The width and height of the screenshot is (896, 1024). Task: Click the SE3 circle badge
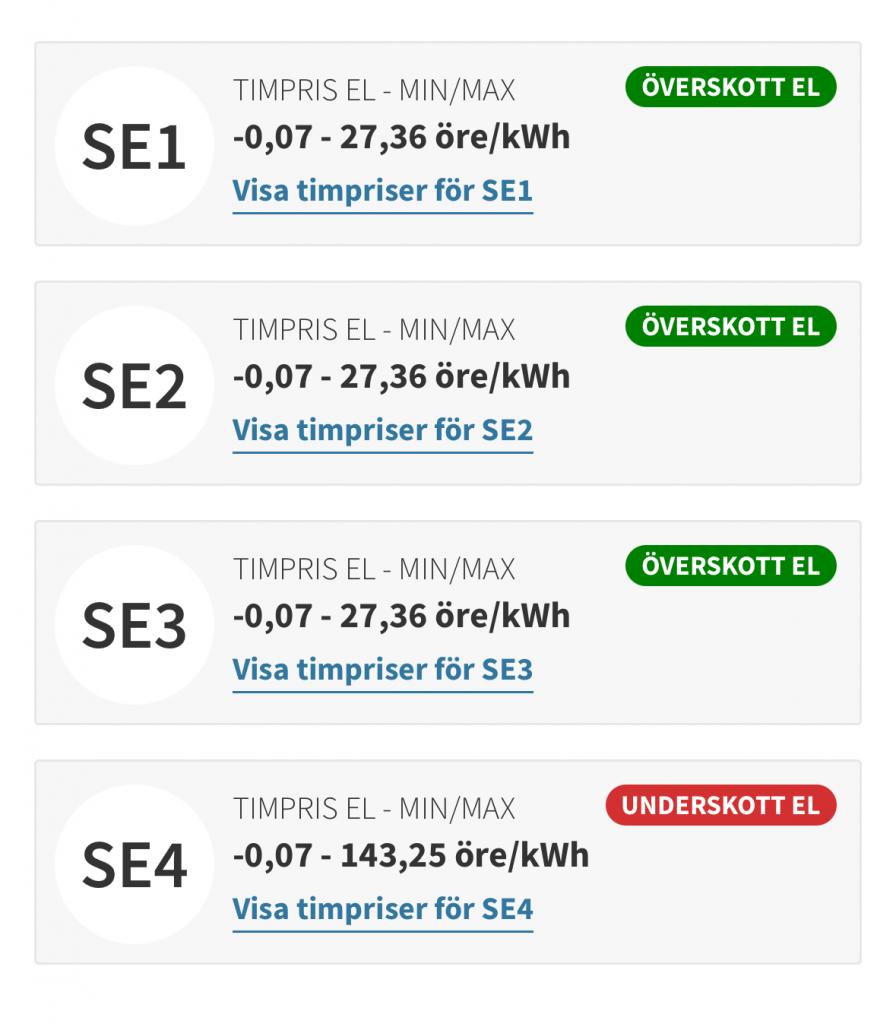[x=134, y=625]
